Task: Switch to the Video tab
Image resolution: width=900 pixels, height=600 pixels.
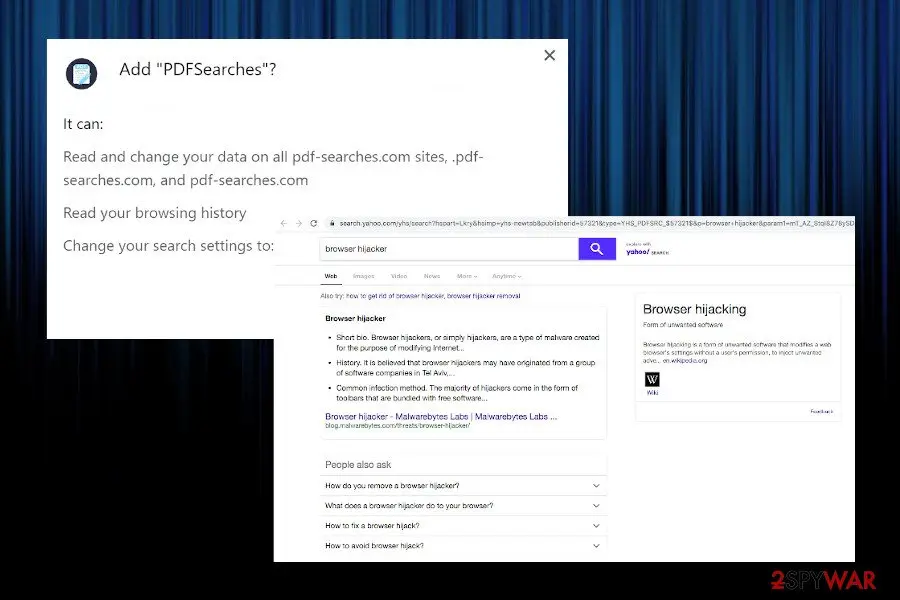Action: pos(399,276)
